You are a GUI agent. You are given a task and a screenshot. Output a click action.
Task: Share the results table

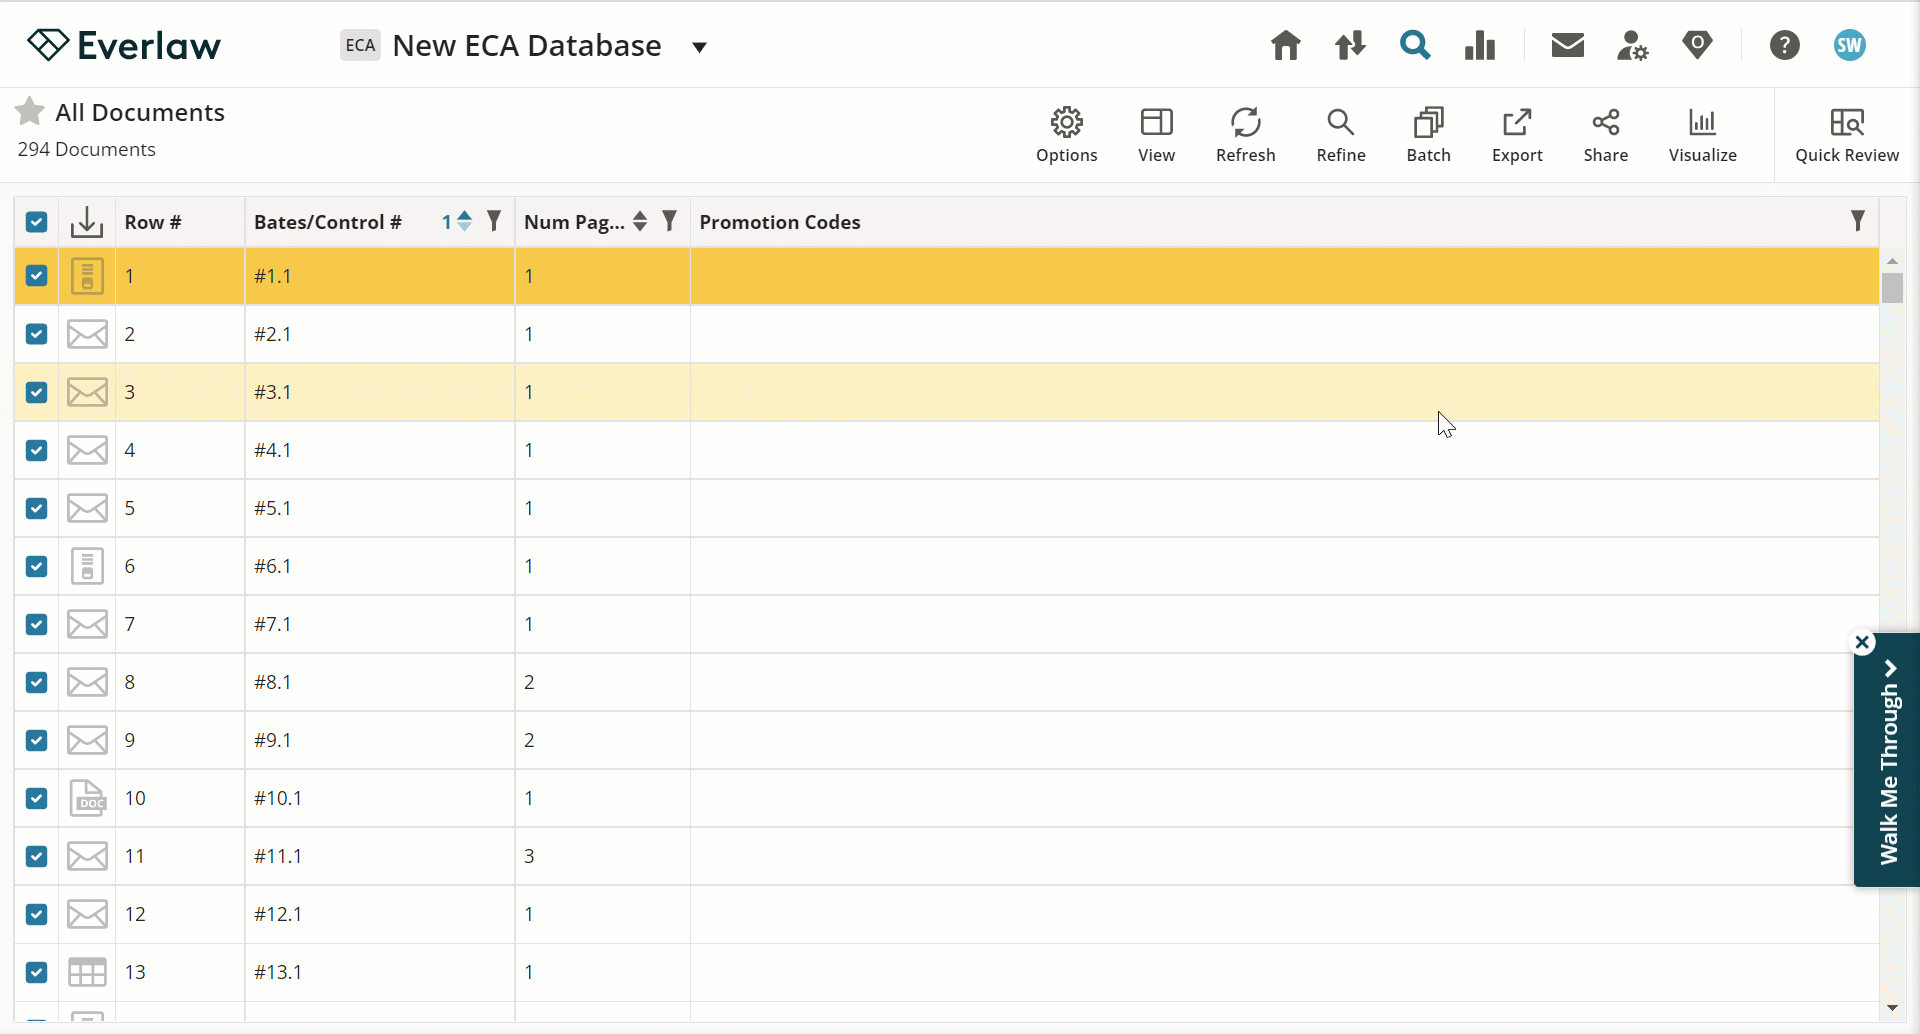1606,135
